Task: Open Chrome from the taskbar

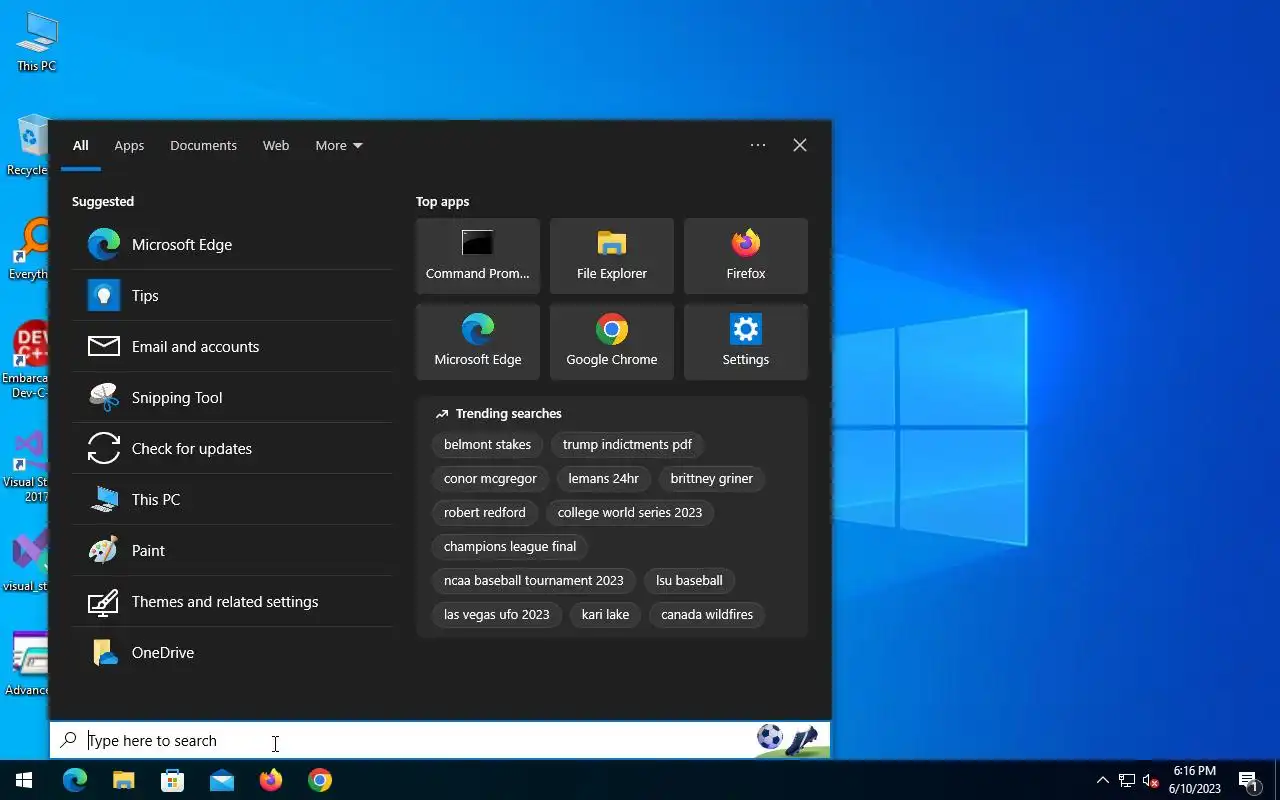Action: 320,780
